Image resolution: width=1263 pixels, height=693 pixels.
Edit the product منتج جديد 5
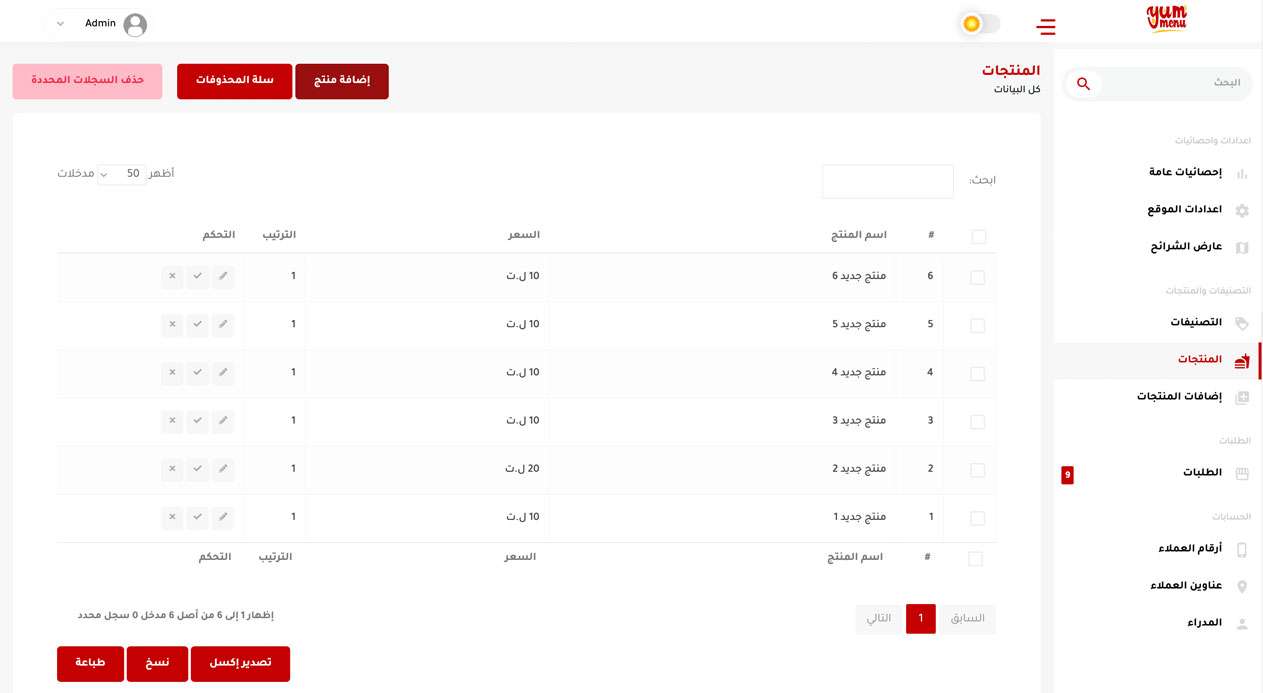pyautogui.click(x=223, y=324)
